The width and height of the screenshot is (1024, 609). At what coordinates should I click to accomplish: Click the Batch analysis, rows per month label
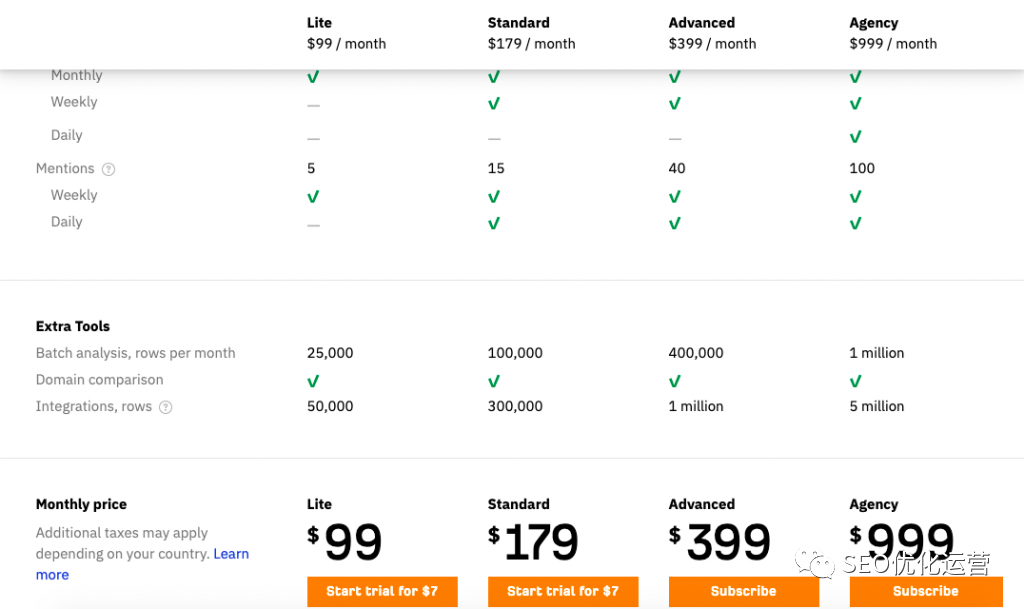pyautogui.click(x=136, y=353)
